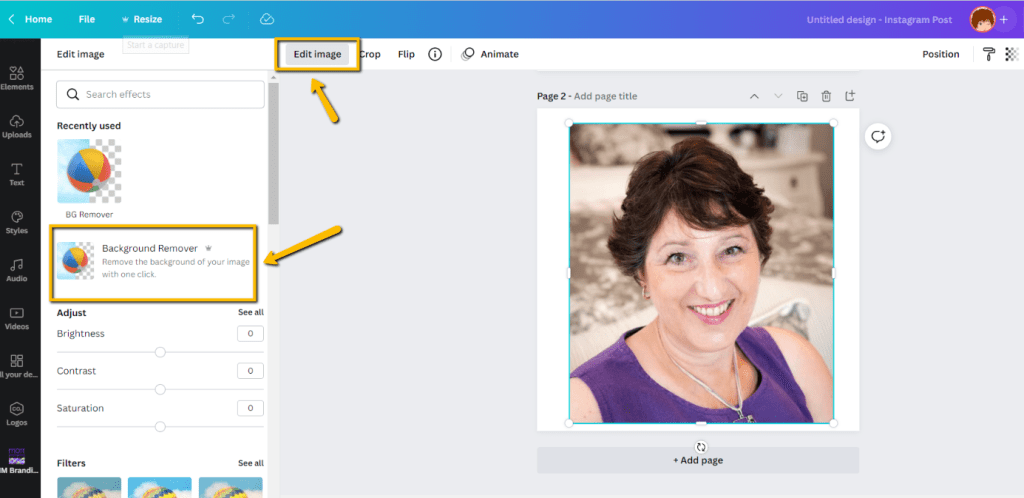The image size is (1024, 498).
Task: Open the Uploads sidebar panel
Action: pyautogui.click(x=16, y=126)
